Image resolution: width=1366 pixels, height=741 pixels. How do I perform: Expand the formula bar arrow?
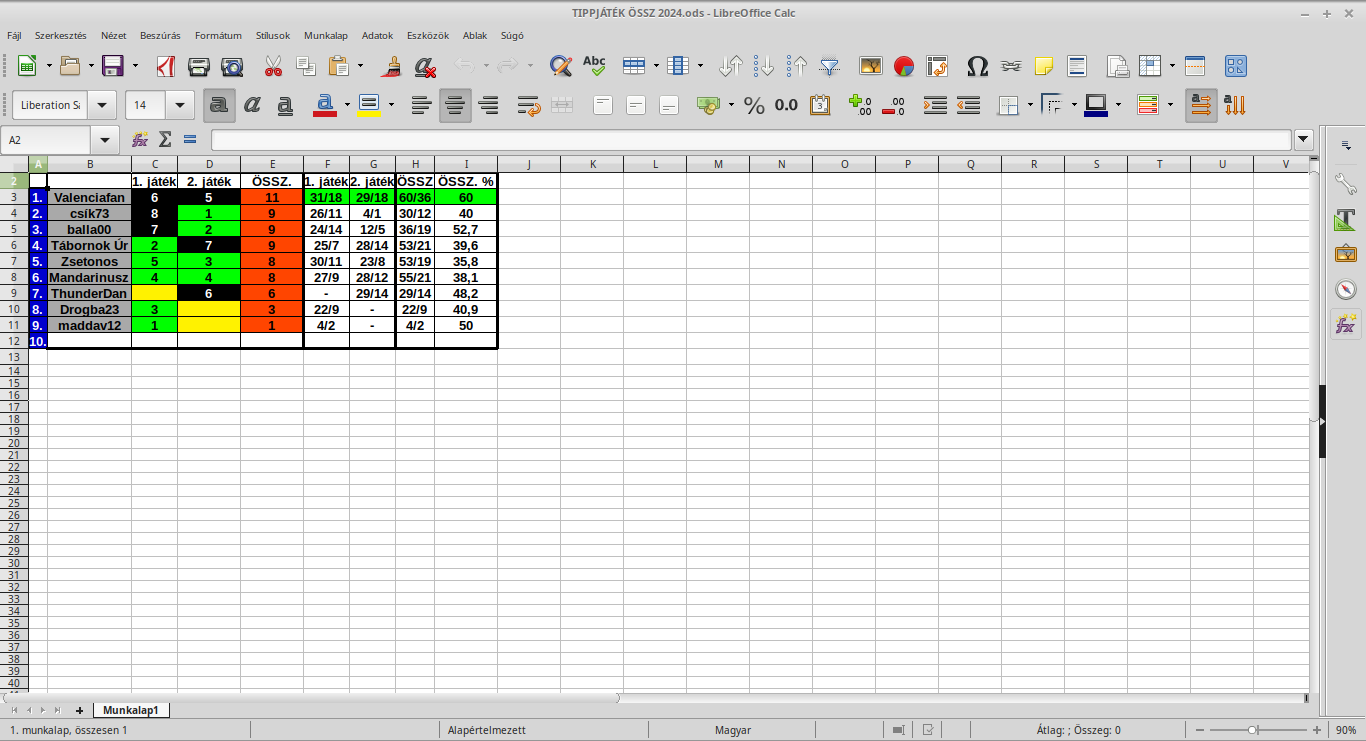click(x=1304, y=140)
